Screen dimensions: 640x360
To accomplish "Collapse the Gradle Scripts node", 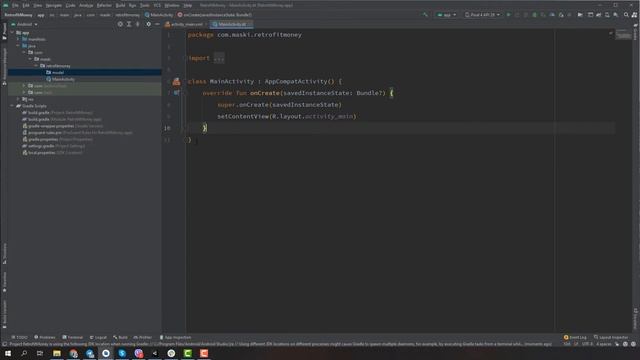I will point(12,106).
